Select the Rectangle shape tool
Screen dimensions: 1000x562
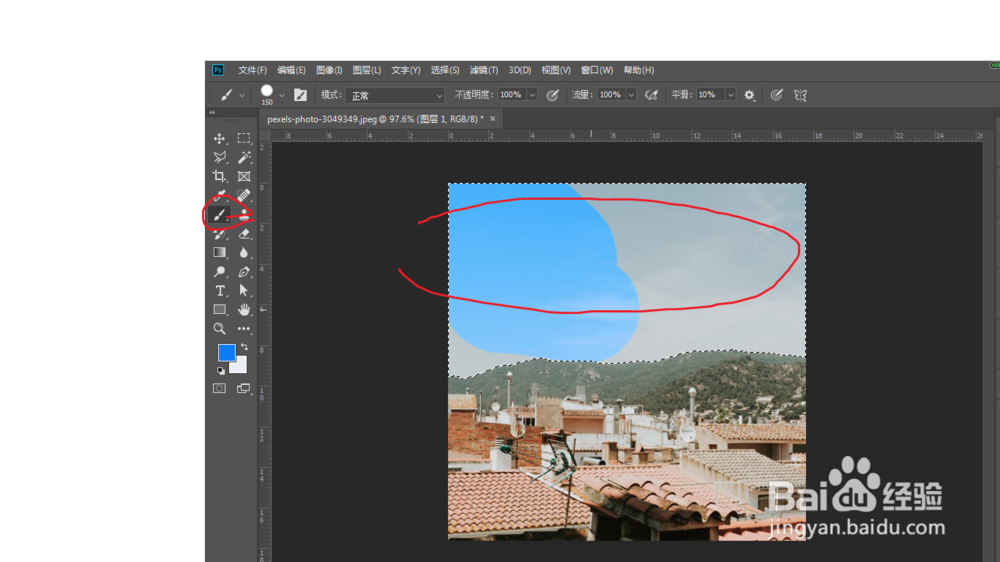click(x=219, y=310)
